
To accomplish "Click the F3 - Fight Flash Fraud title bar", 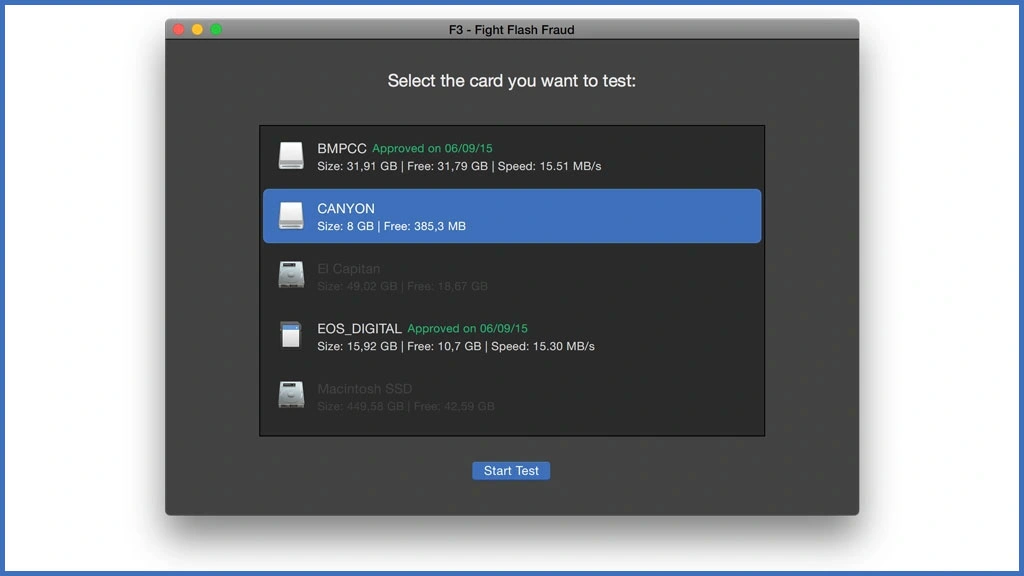I will (x=511, y=30).
